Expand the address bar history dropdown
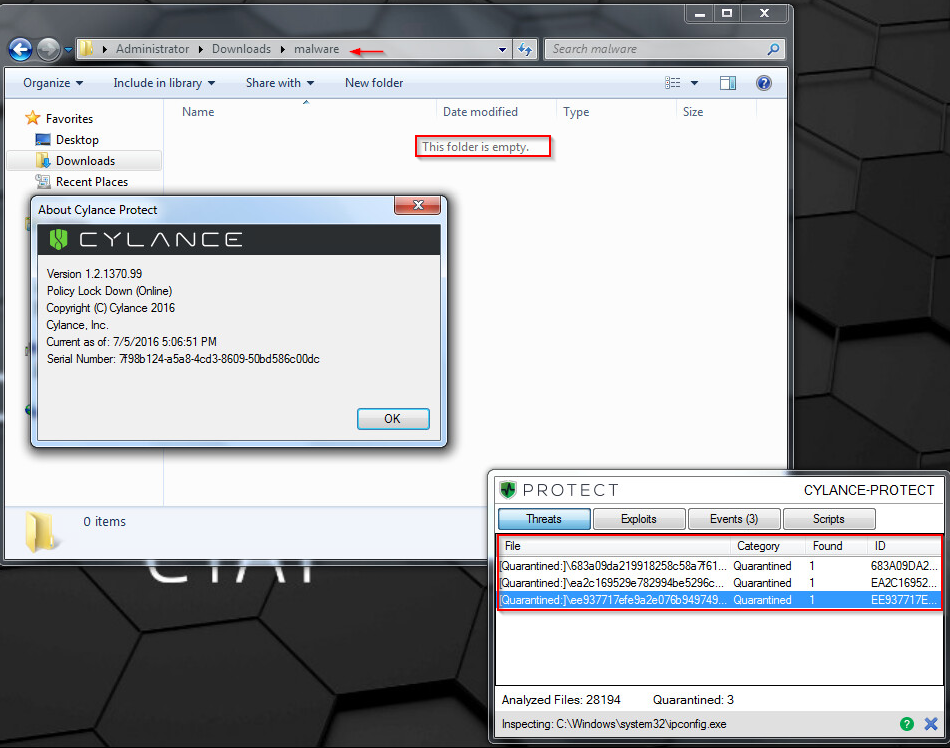The width and height of the screenshot is (950, 748). point(502,49)
